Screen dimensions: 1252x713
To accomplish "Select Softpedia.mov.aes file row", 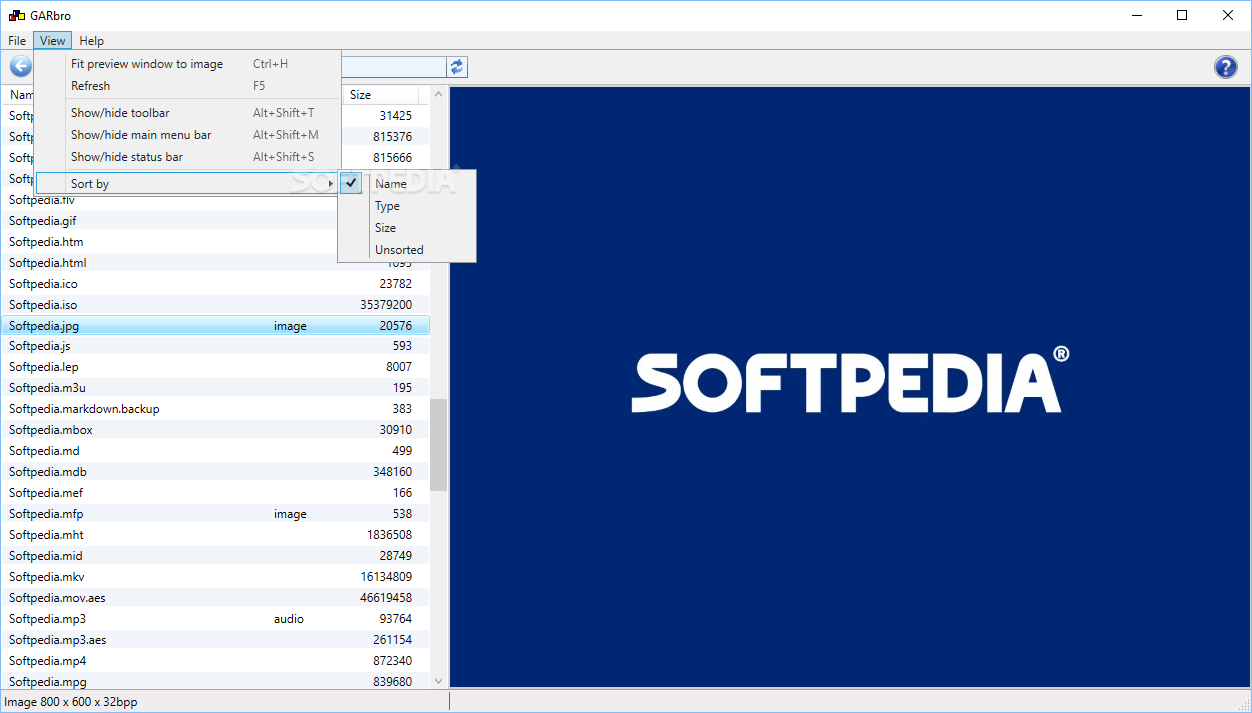I will click(215, 598).
